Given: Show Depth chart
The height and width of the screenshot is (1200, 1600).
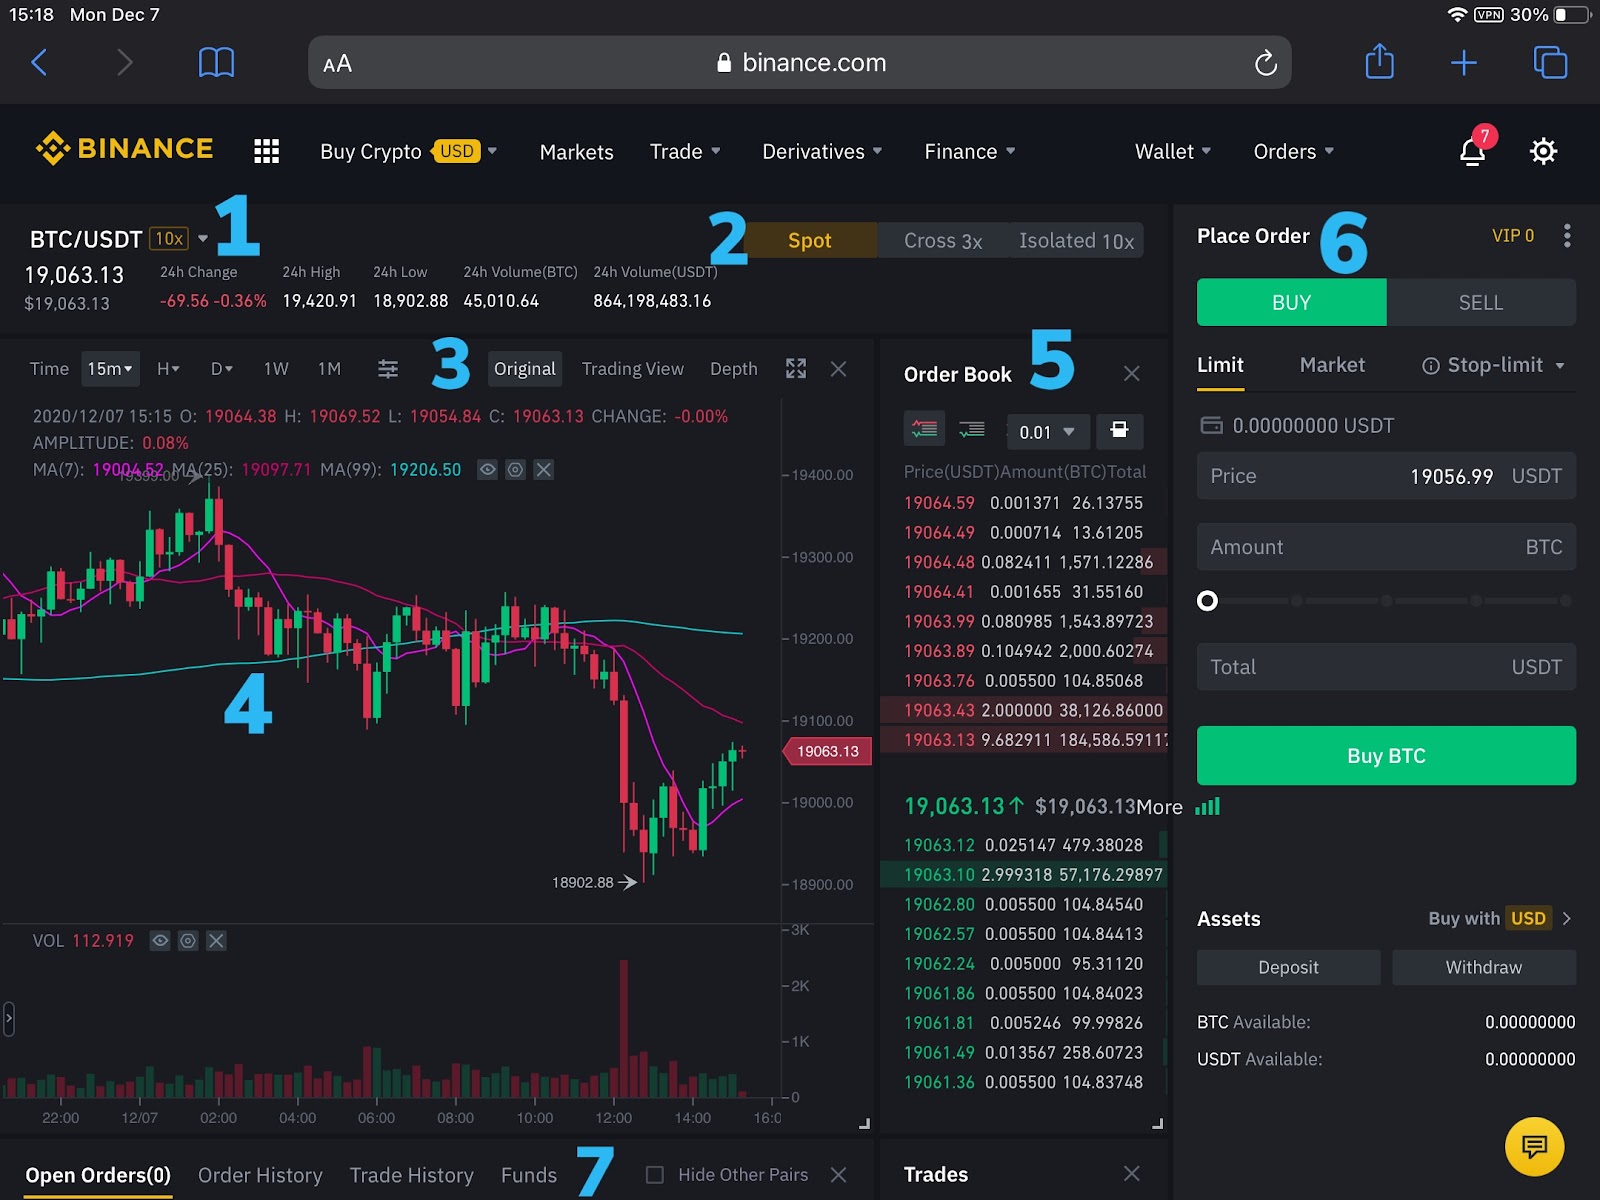Looking at the screenshot, I should [734, 369].
